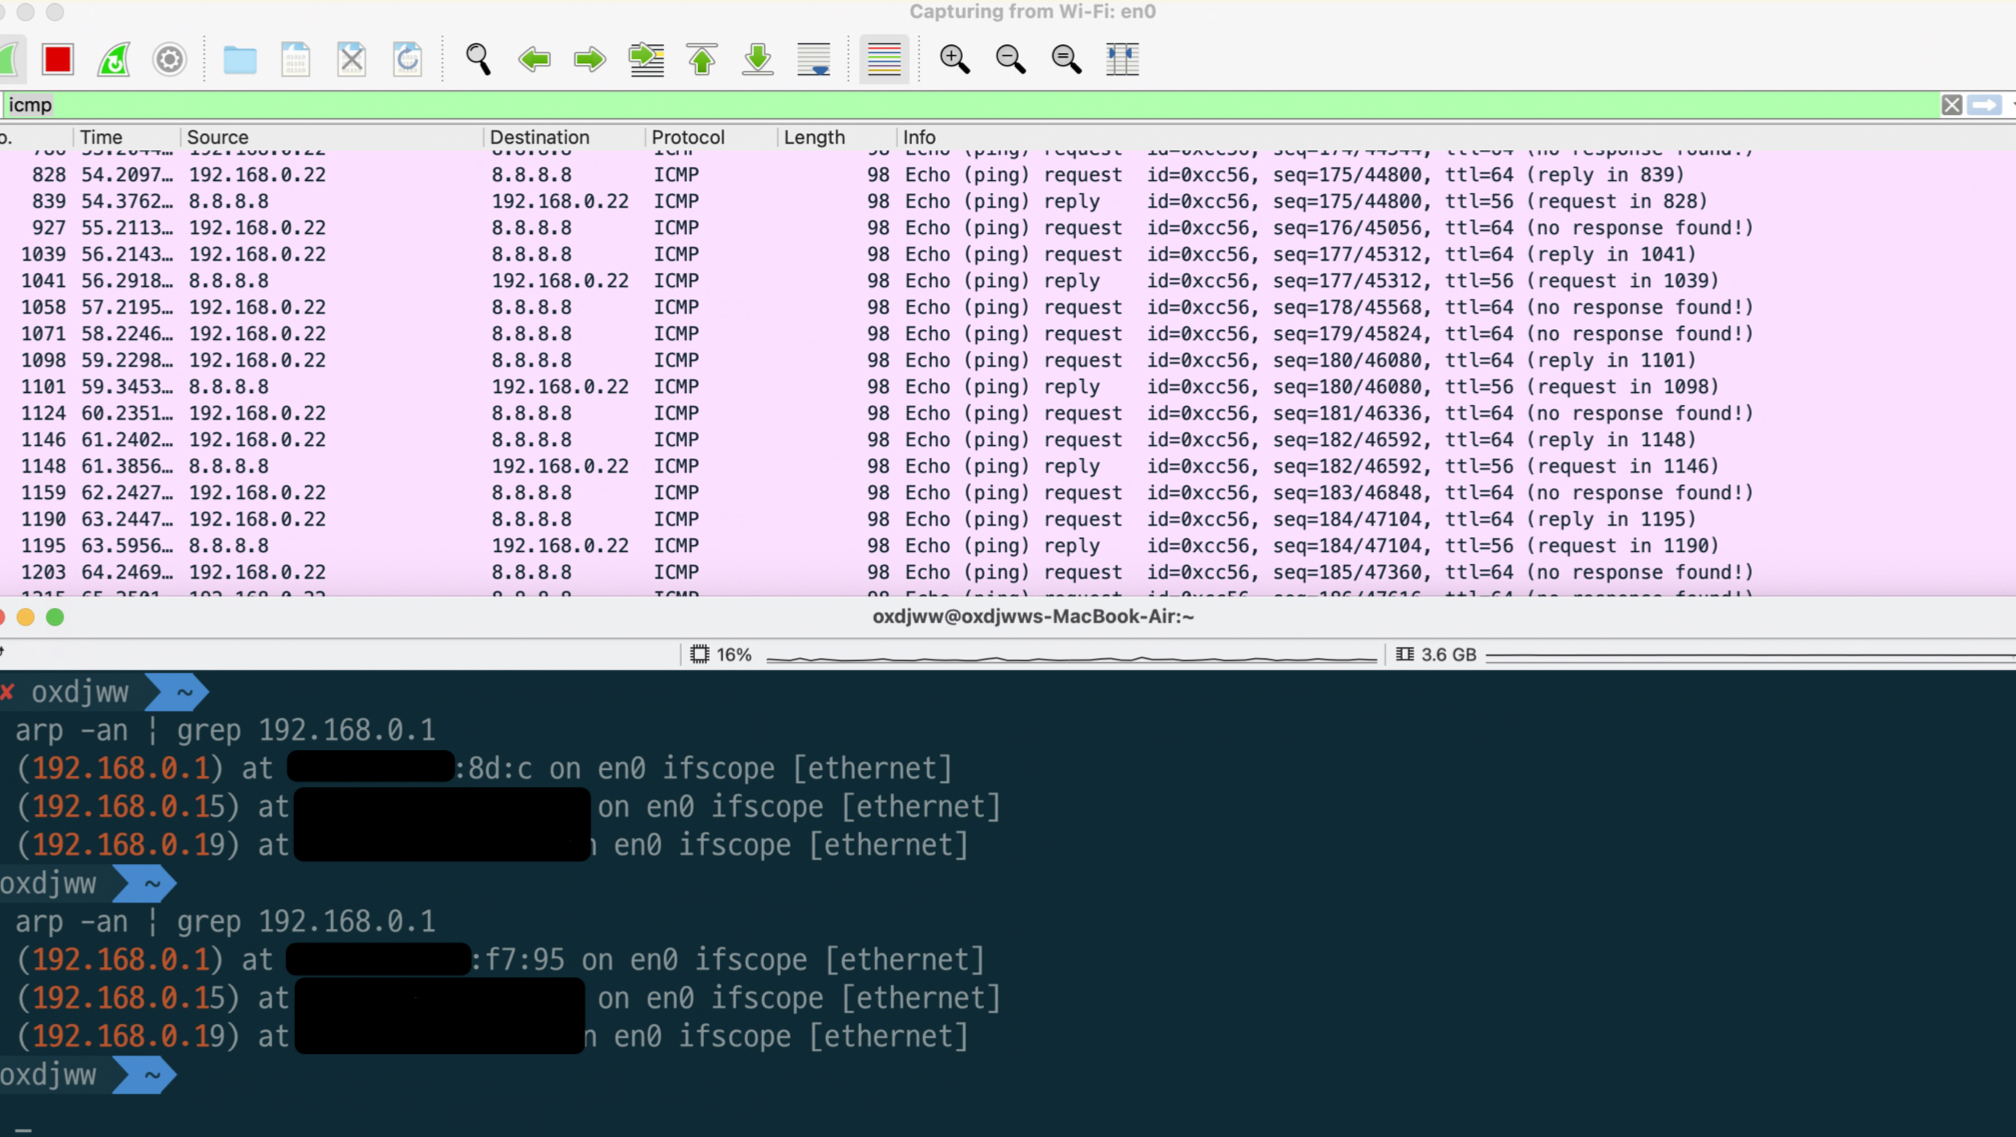Sort by the Protocol column header

coord(688,137)
